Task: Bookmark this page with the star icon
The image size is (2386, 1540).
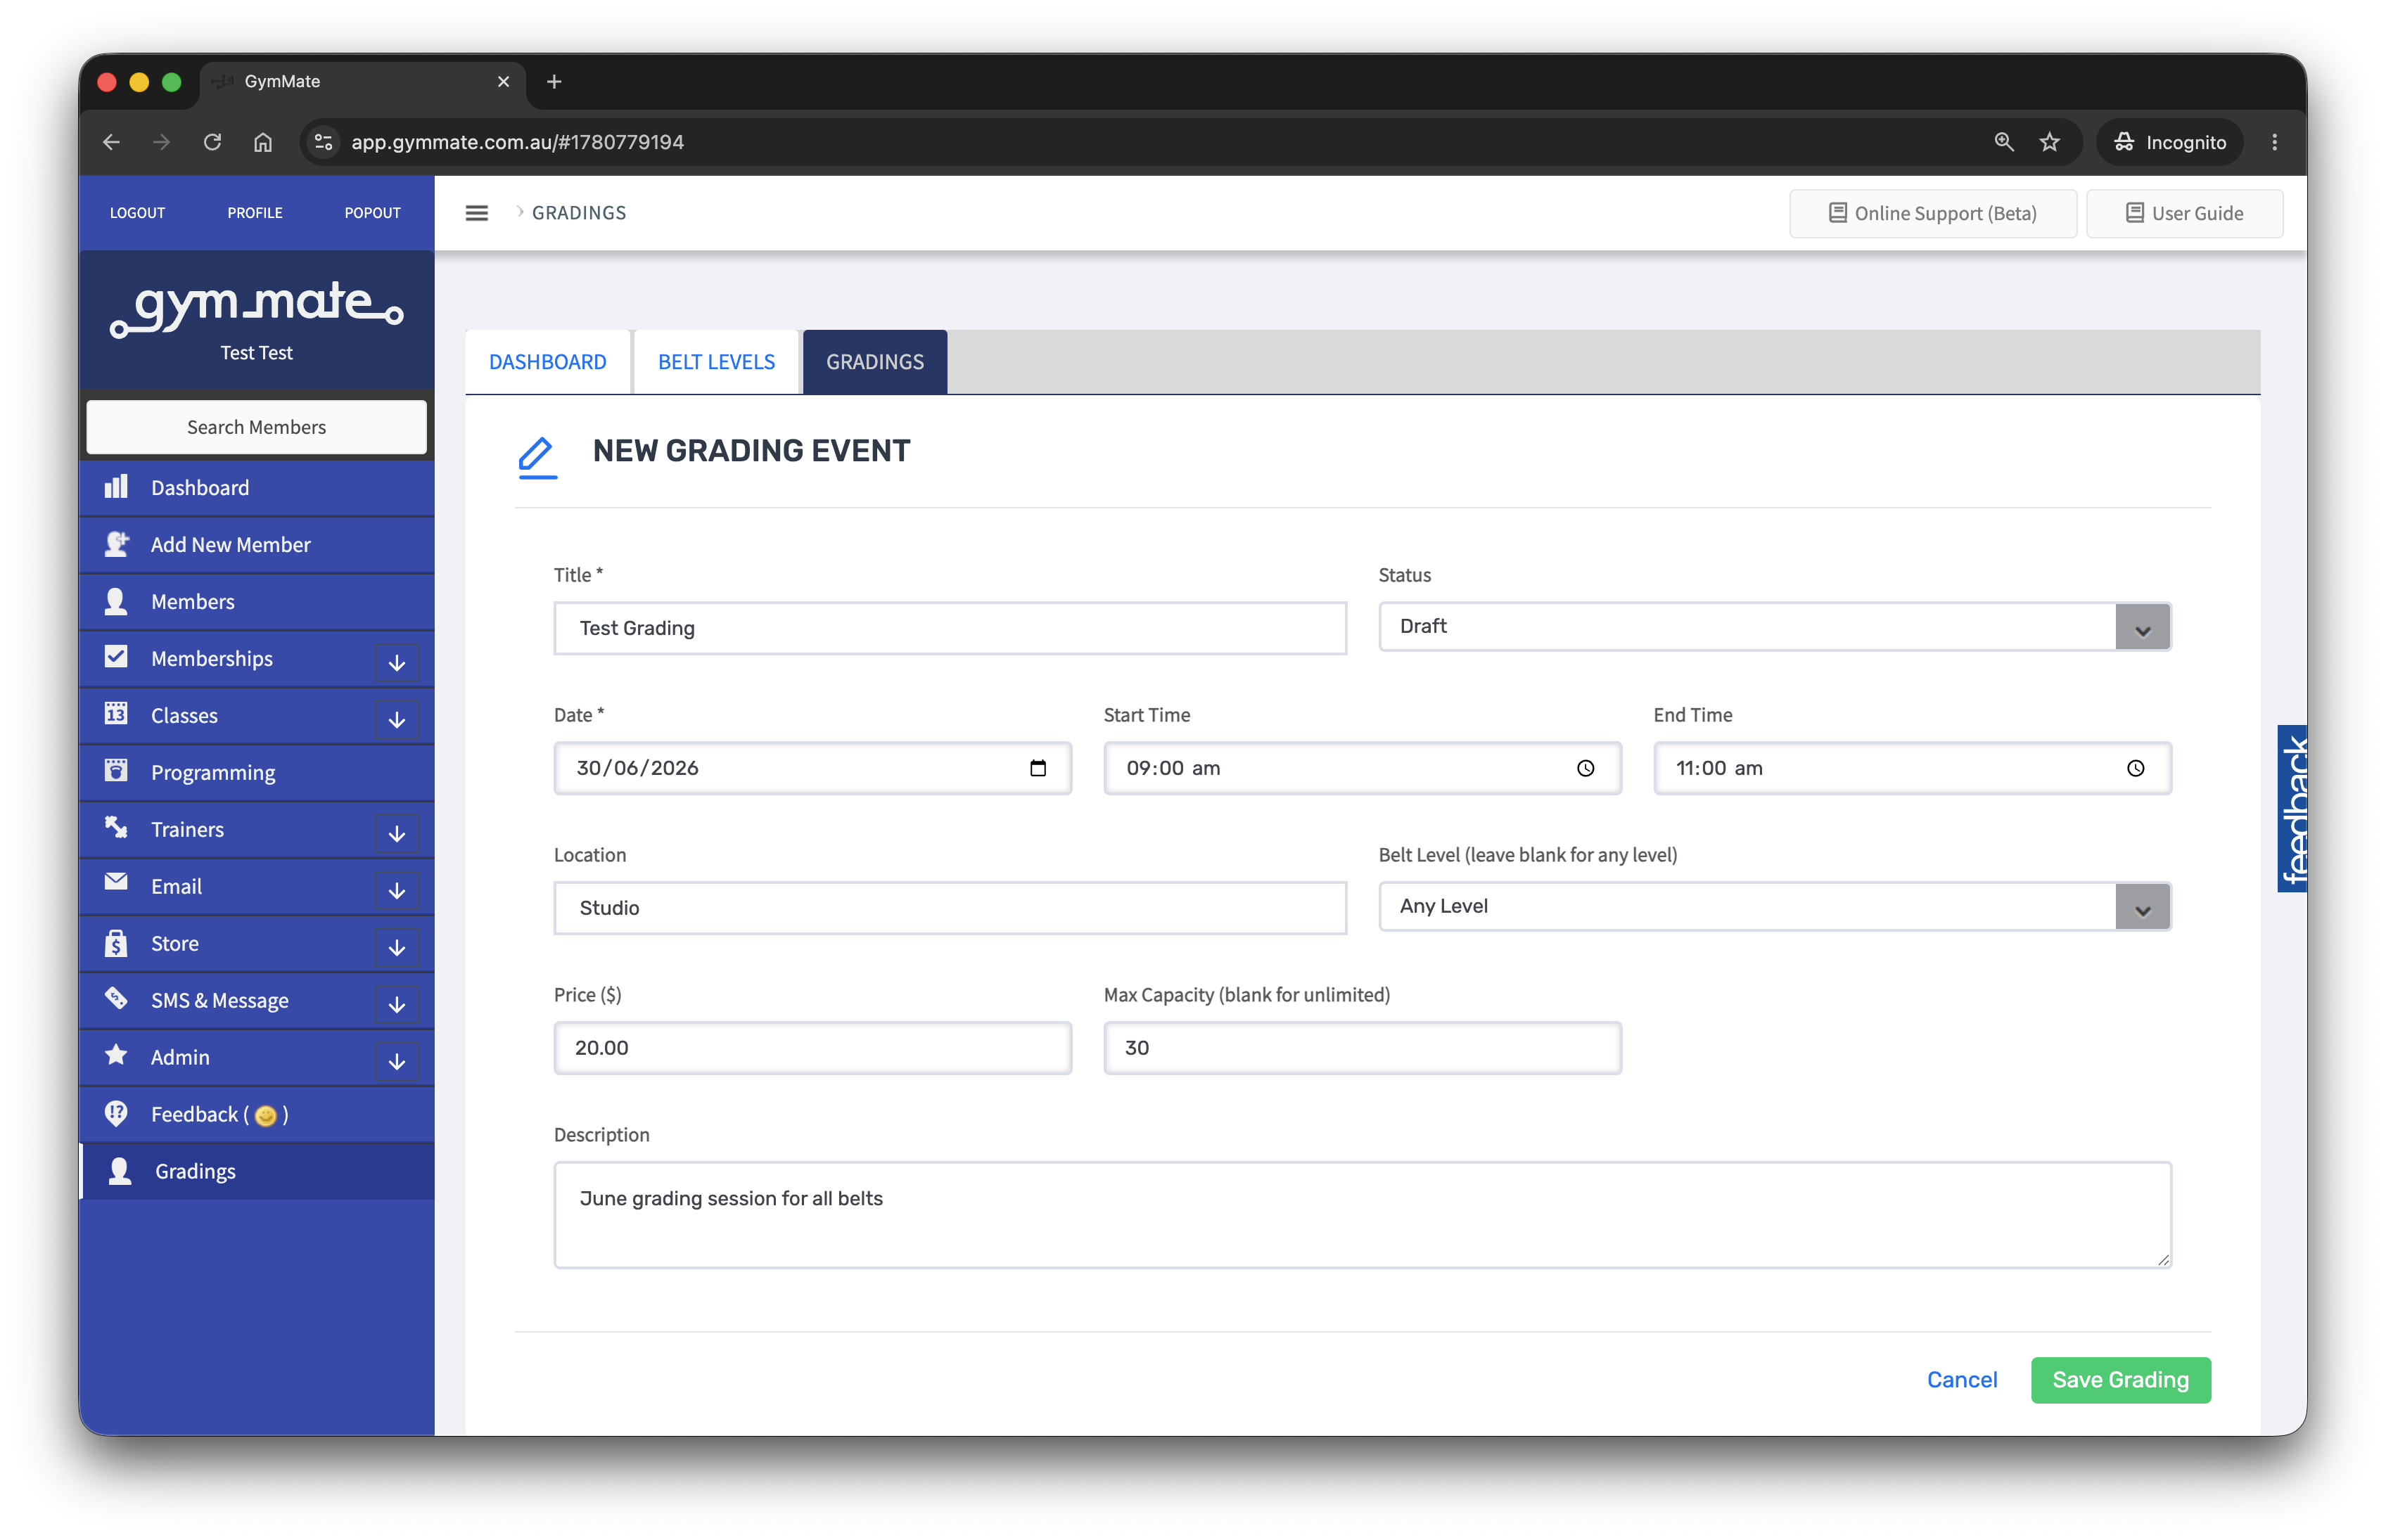Action: point(2051,142)
